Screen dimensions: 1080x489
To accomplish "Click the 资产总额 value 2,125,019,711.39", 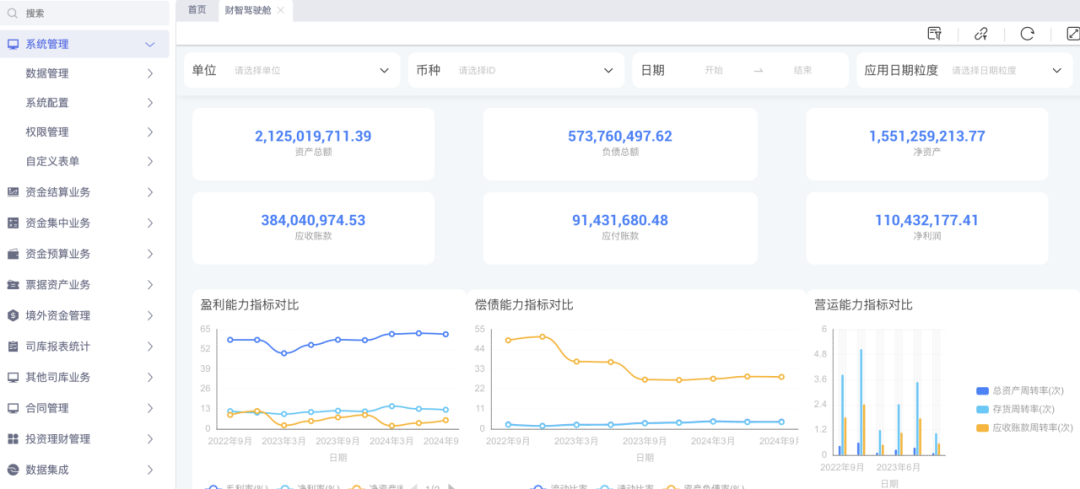I will pyautogui.click(x=313, y=136).
